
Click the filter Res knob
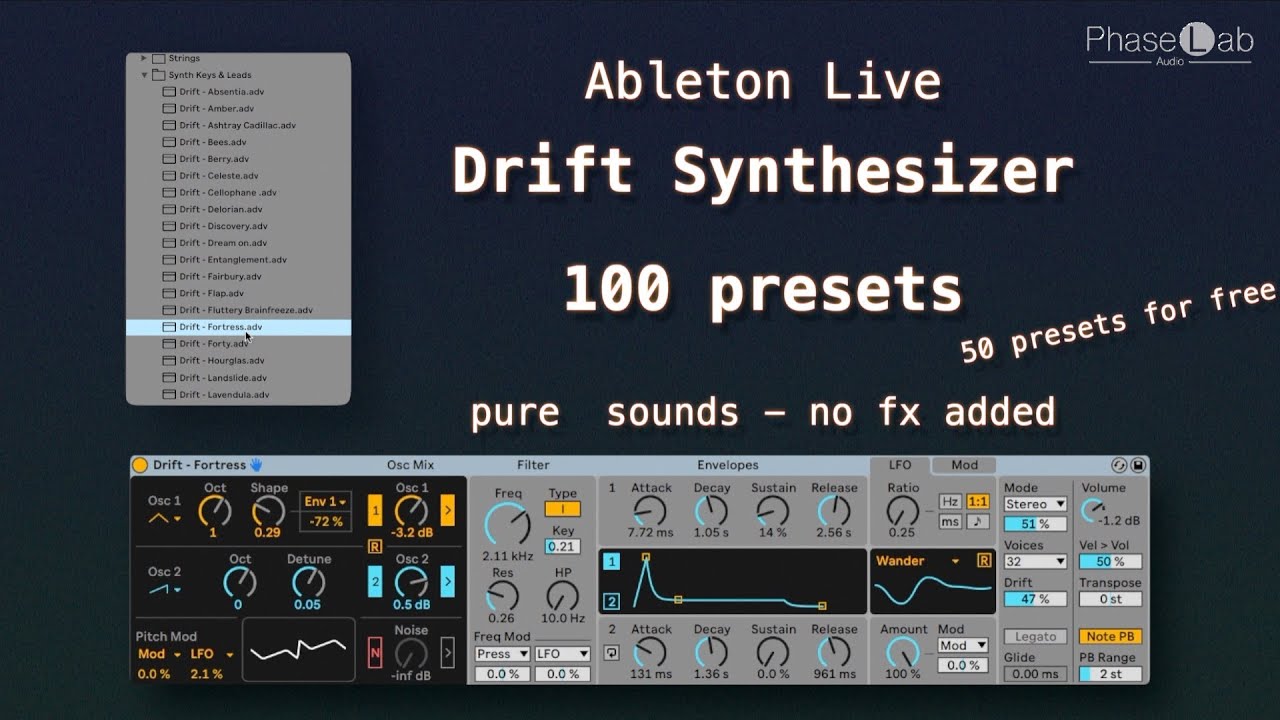[x=502, y=596]
